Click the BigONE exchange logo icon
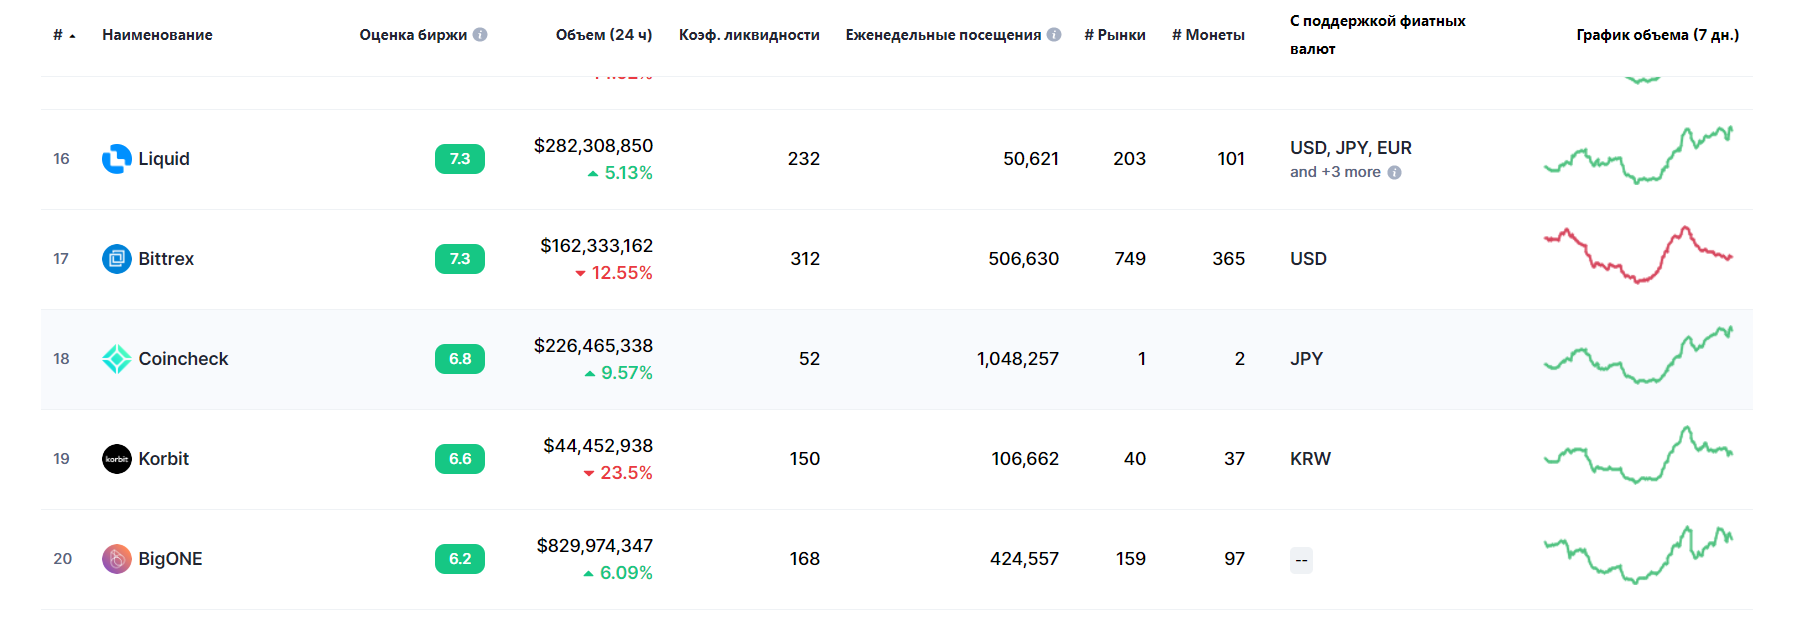The width and height of the screenshot is (1802, 625). (x=117, y=559)
